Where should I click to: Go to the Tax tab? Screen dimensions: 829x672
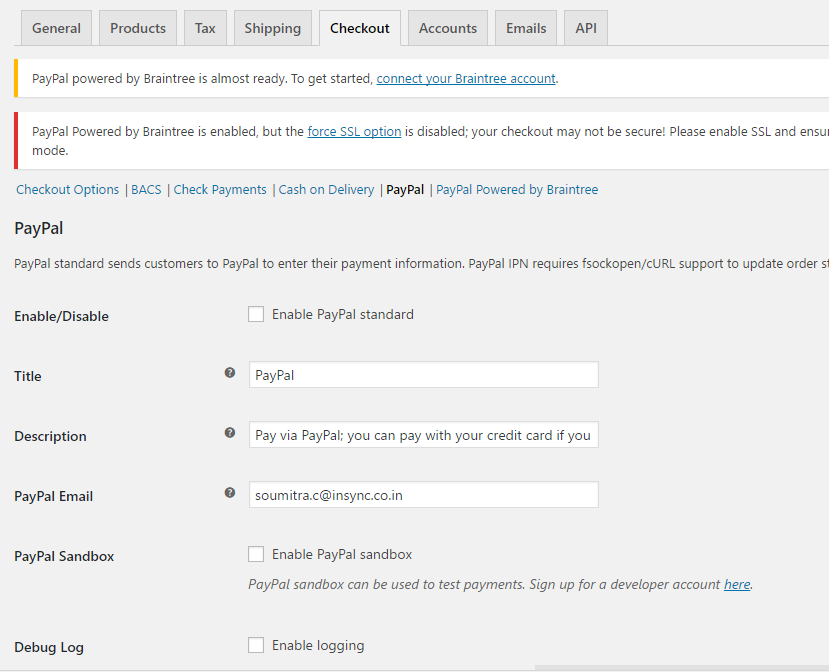(205, 28)
